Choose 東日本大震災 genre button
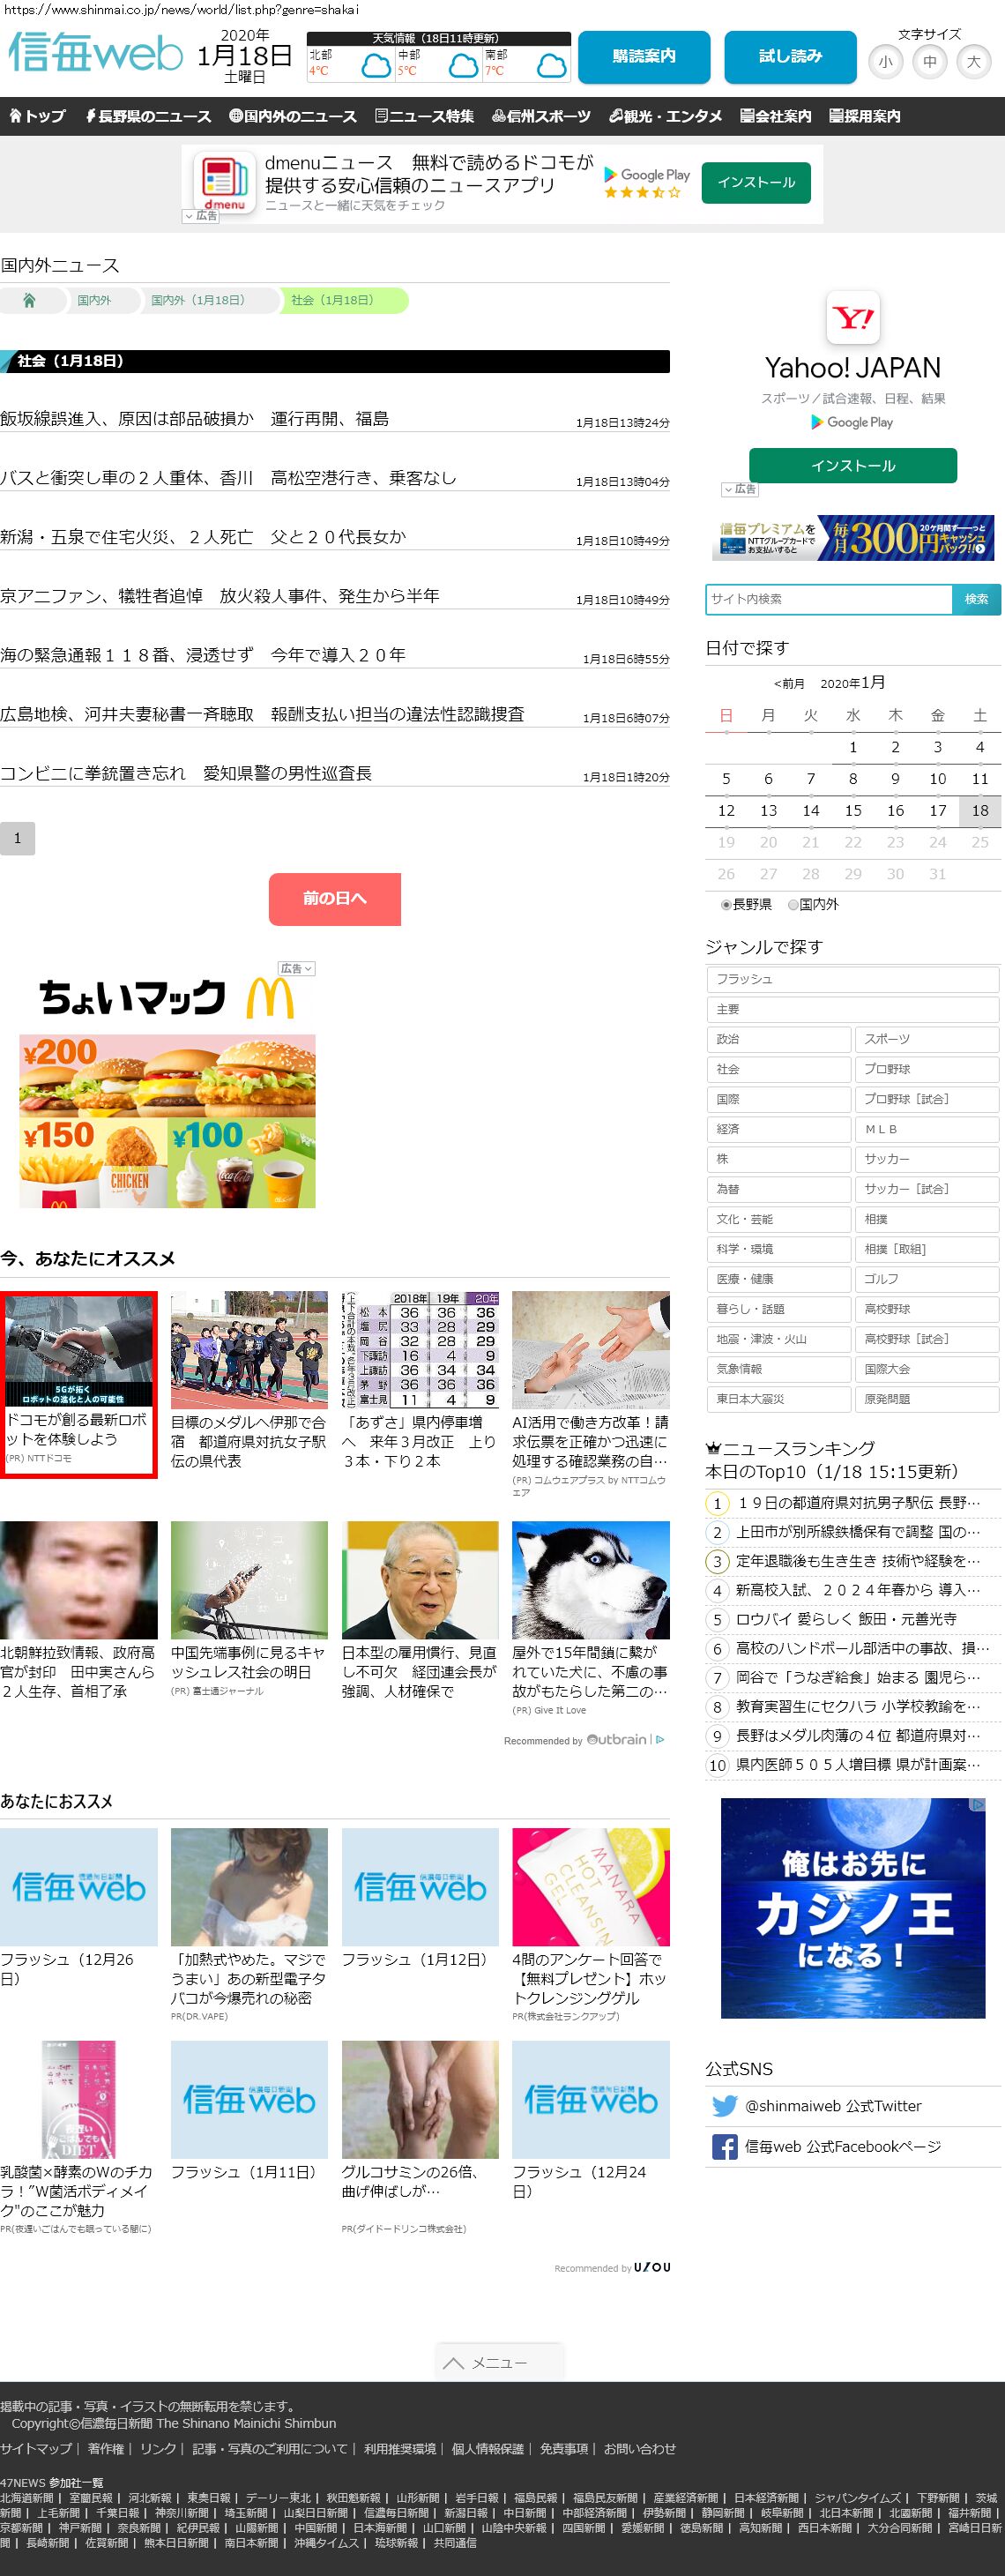This screenshot has width=1005, height=2576. pyautogui.click(x=779, y=1399)
